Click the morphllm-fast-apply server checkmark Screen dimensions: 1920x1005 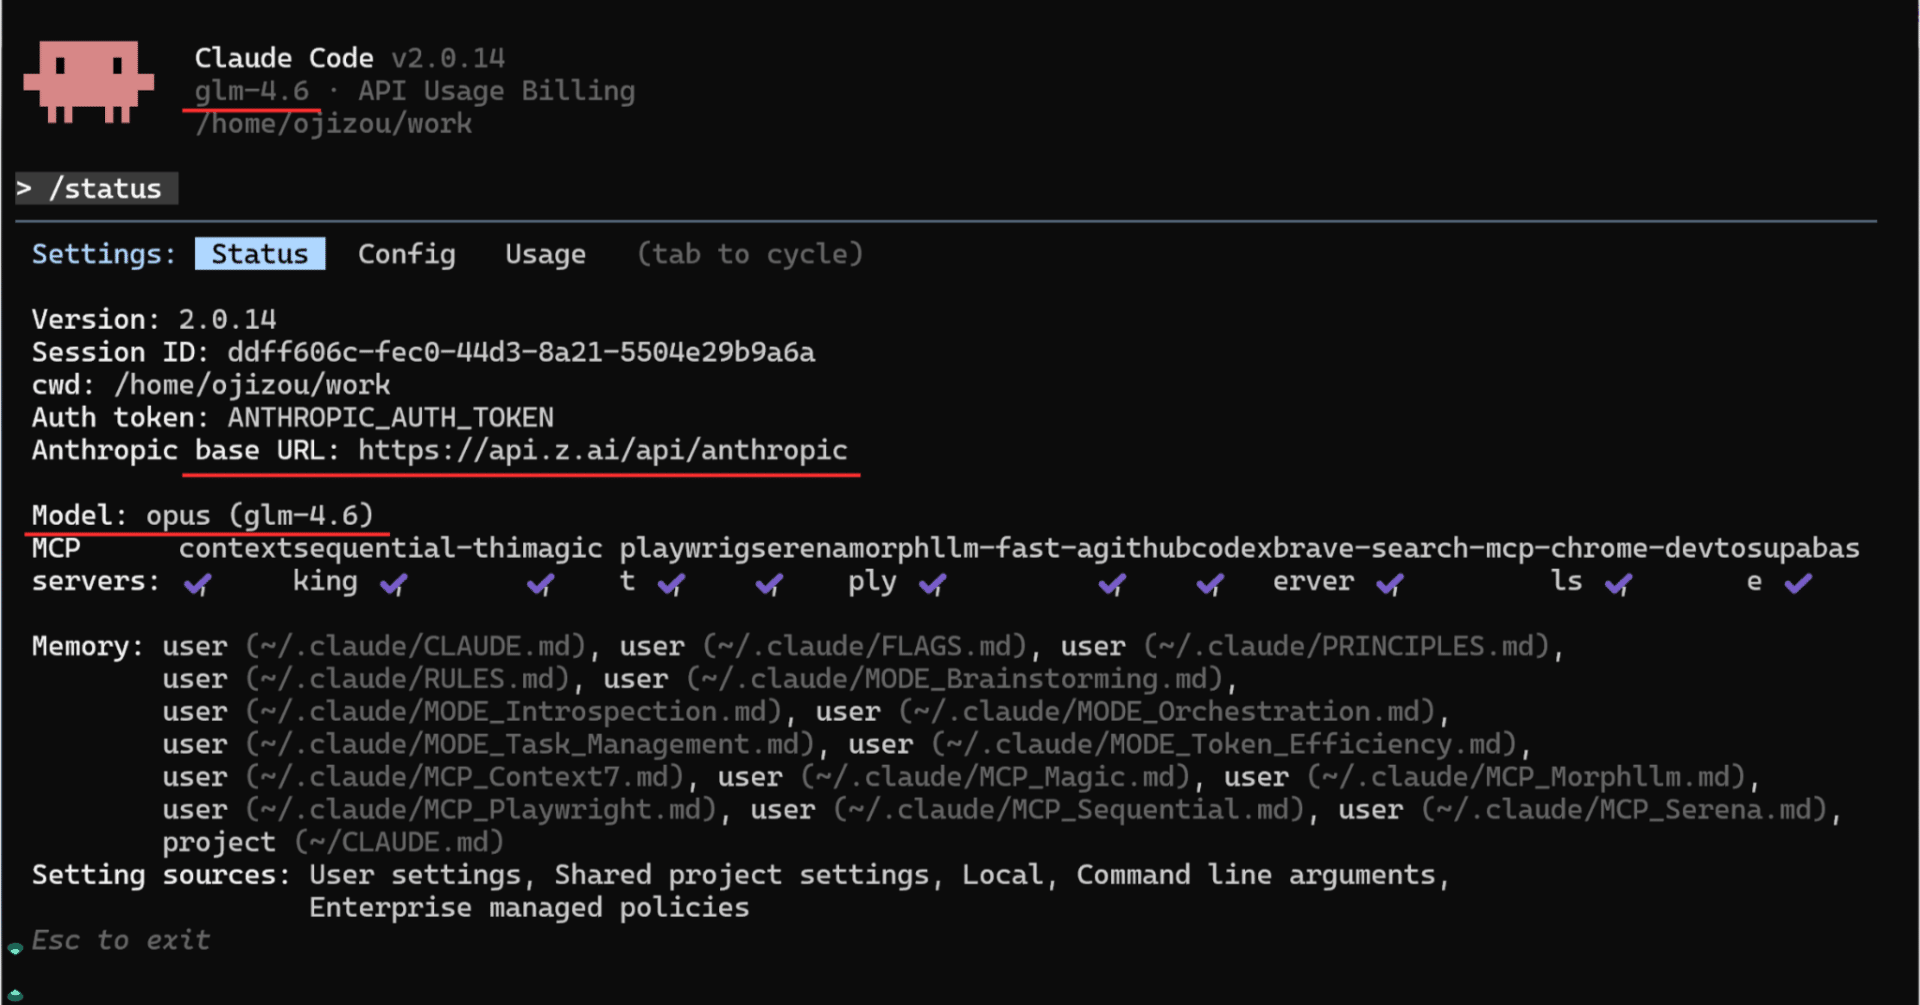click(x=932, y=584)
